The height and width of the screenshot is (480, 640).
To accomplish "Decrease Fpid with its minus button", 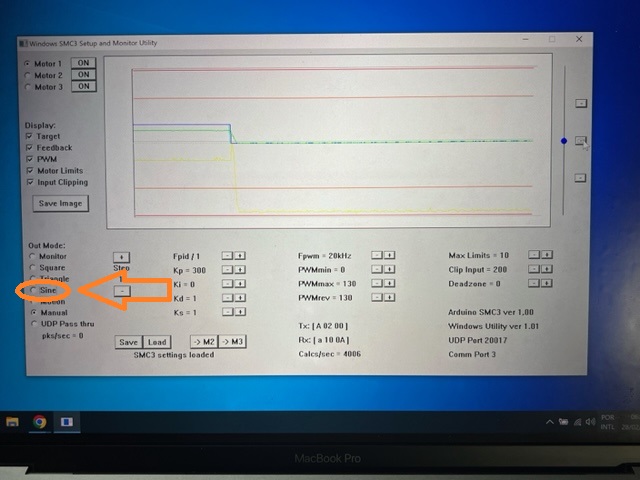I will (227, 256).
